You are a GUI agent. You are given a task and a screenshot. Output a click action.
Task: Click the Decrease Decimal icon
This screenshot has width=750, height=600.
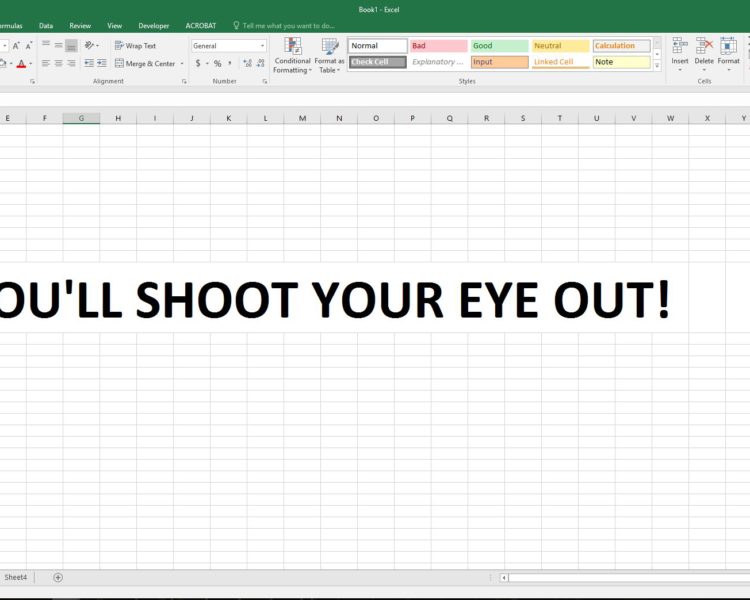coord(260,63)
